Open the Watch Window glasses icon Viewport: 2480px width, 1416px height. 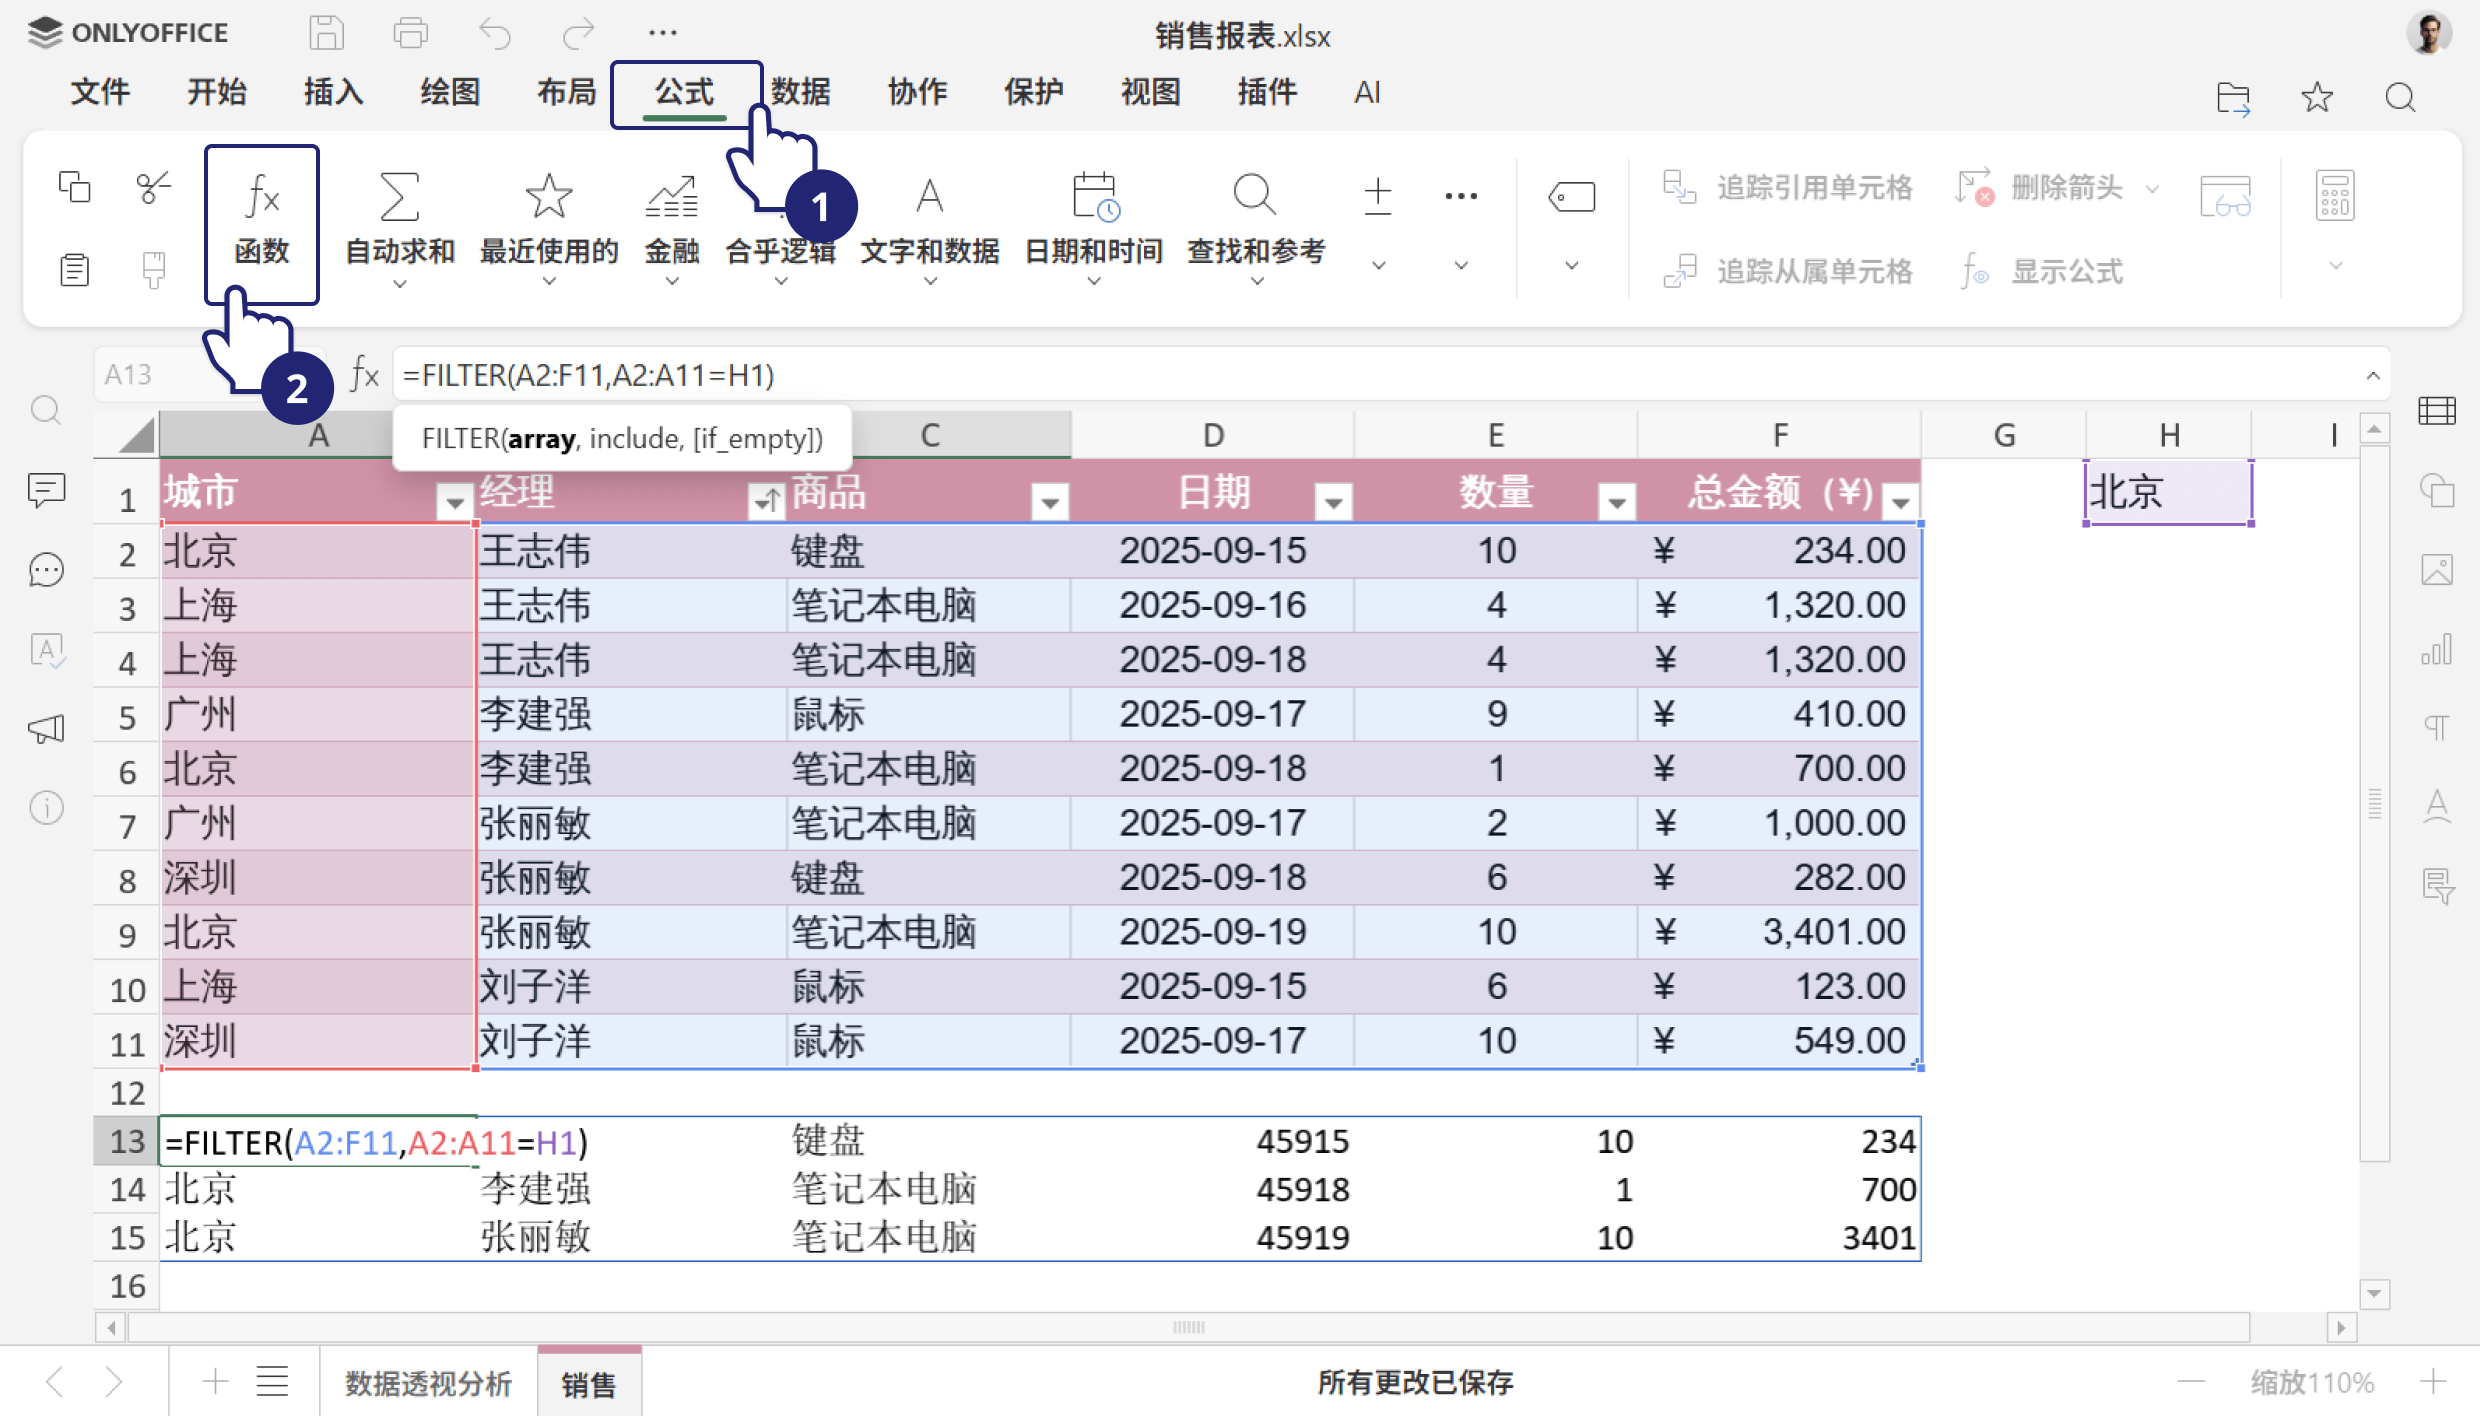(2226, 196)
